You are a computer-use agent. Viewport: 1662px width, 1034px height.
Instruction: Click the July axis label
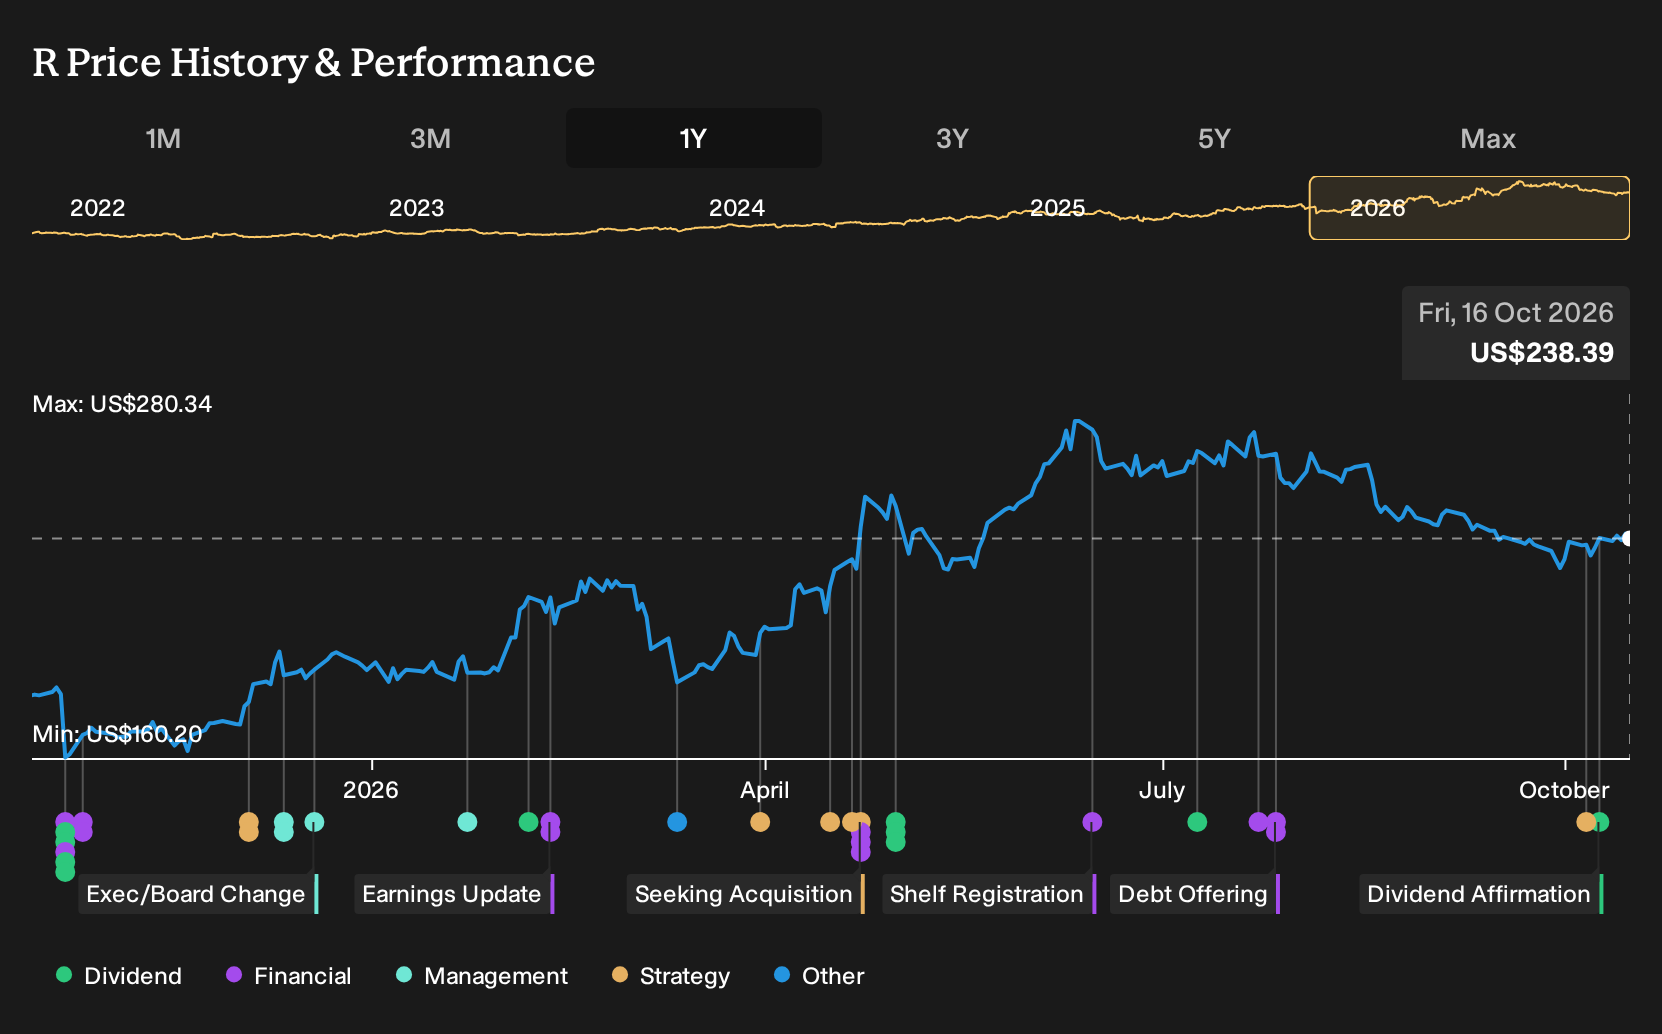[x=1162, y=790]
